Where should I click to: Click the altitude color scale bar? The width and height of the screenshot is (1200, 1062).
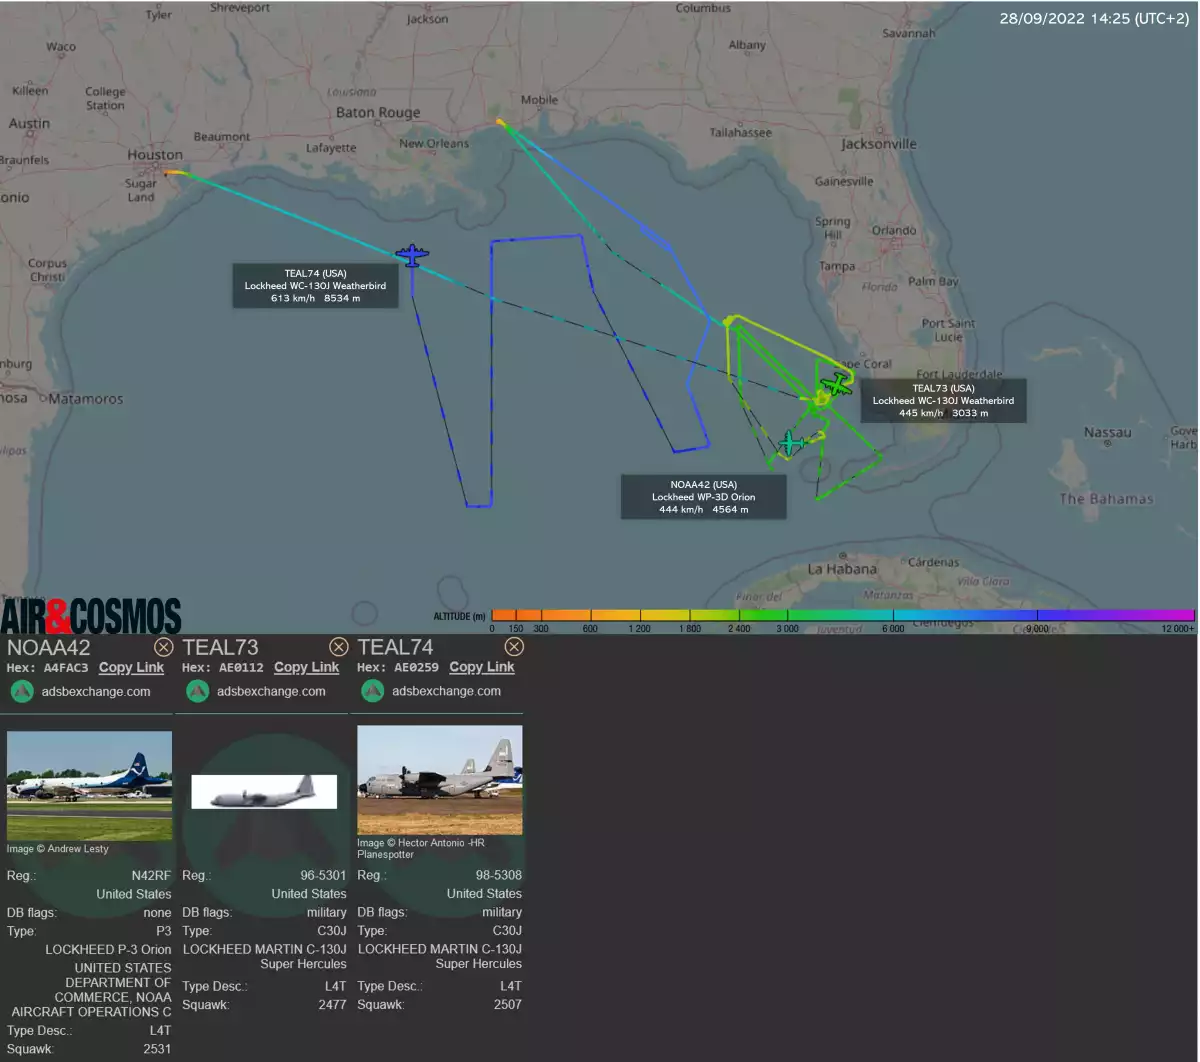pos(842,616)
